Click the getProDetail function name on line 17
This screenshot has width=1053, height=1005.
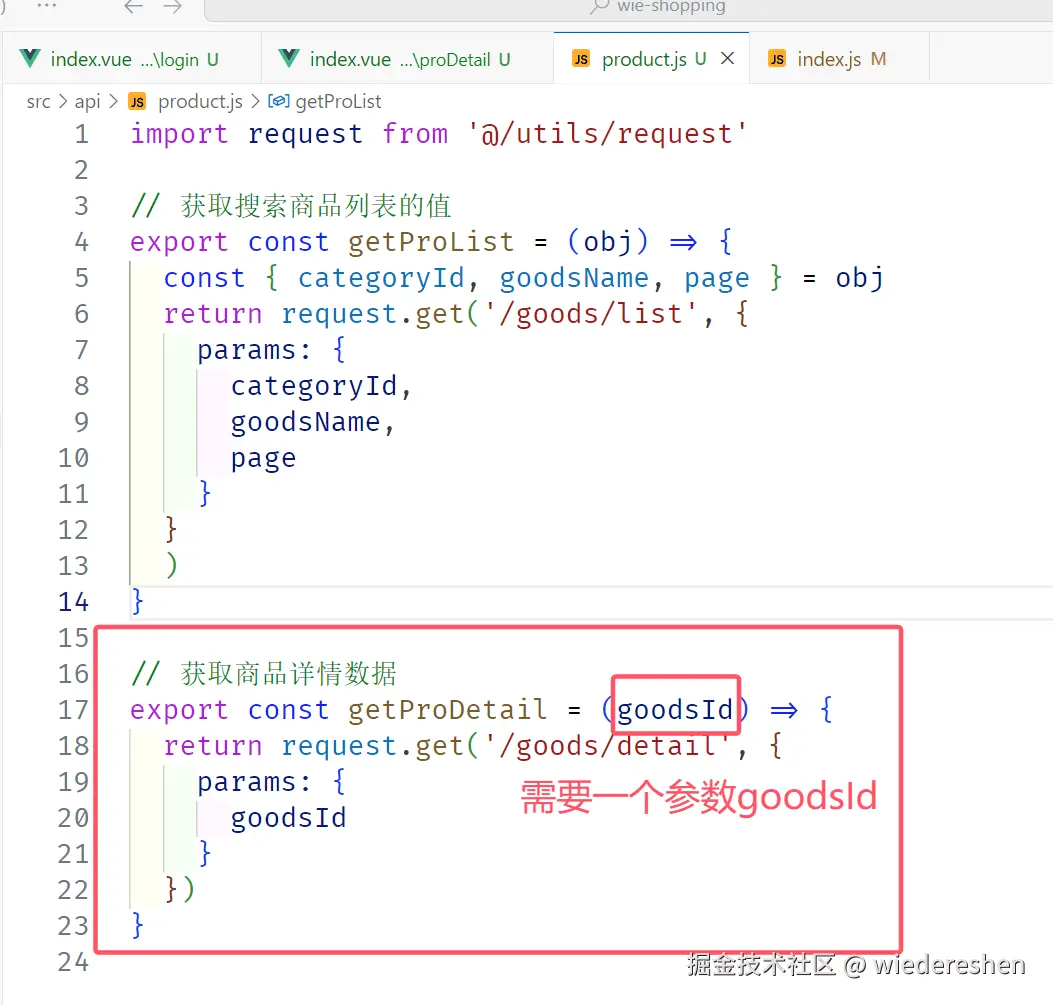point(447,710)
